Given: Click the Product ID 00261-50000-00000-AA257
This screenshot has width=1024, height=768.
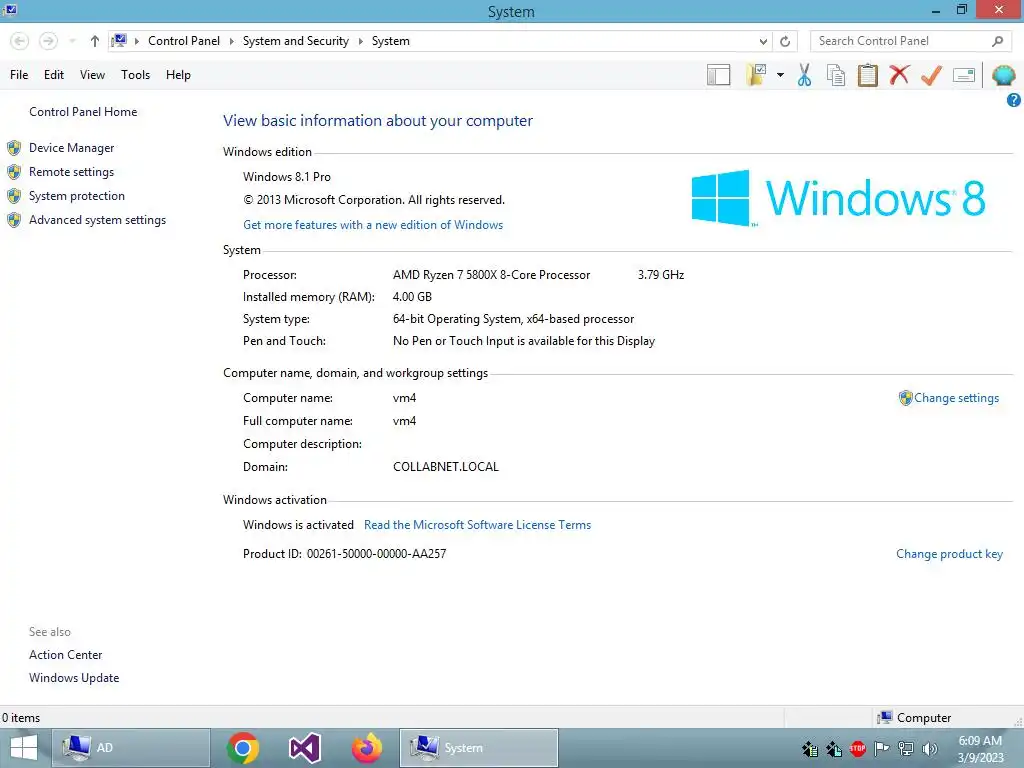Looking at the screenshot, I should (376, 554).
